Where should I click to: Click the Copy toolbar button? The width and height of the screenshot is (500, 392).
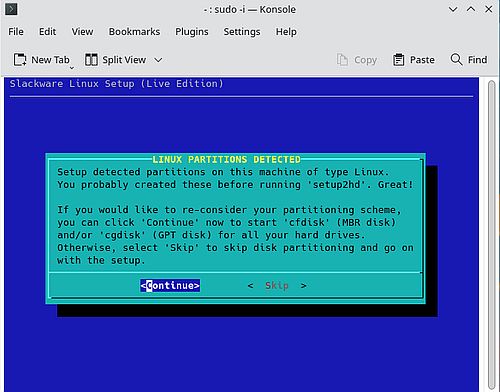point(357,60)
